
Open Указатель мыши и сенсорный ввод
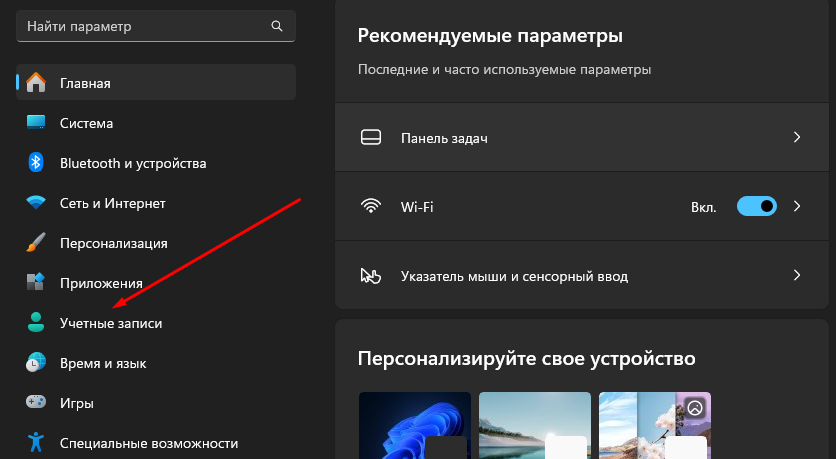pos(582,275)
